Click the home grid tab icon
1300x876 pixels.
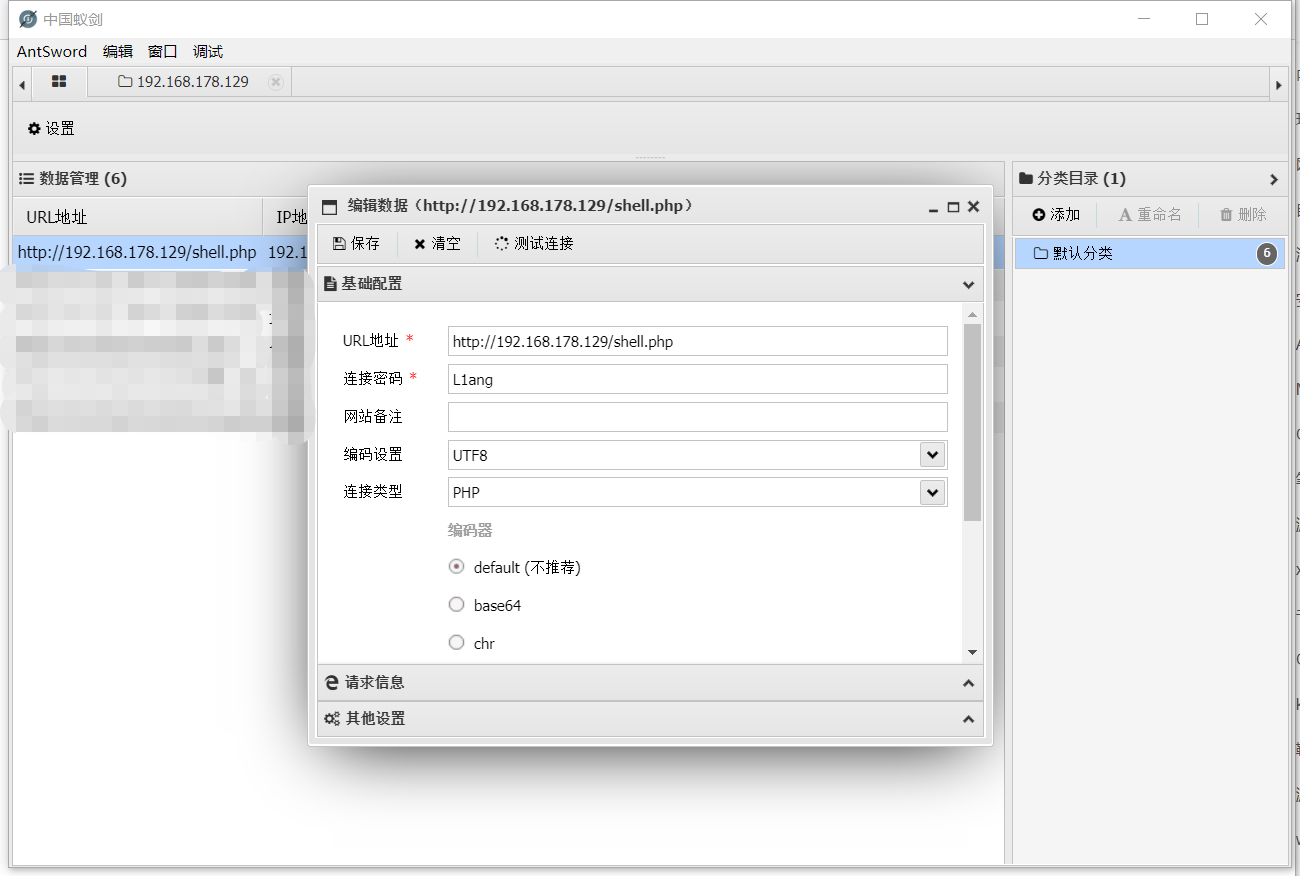pyautogui.click(x=59, y=82)
